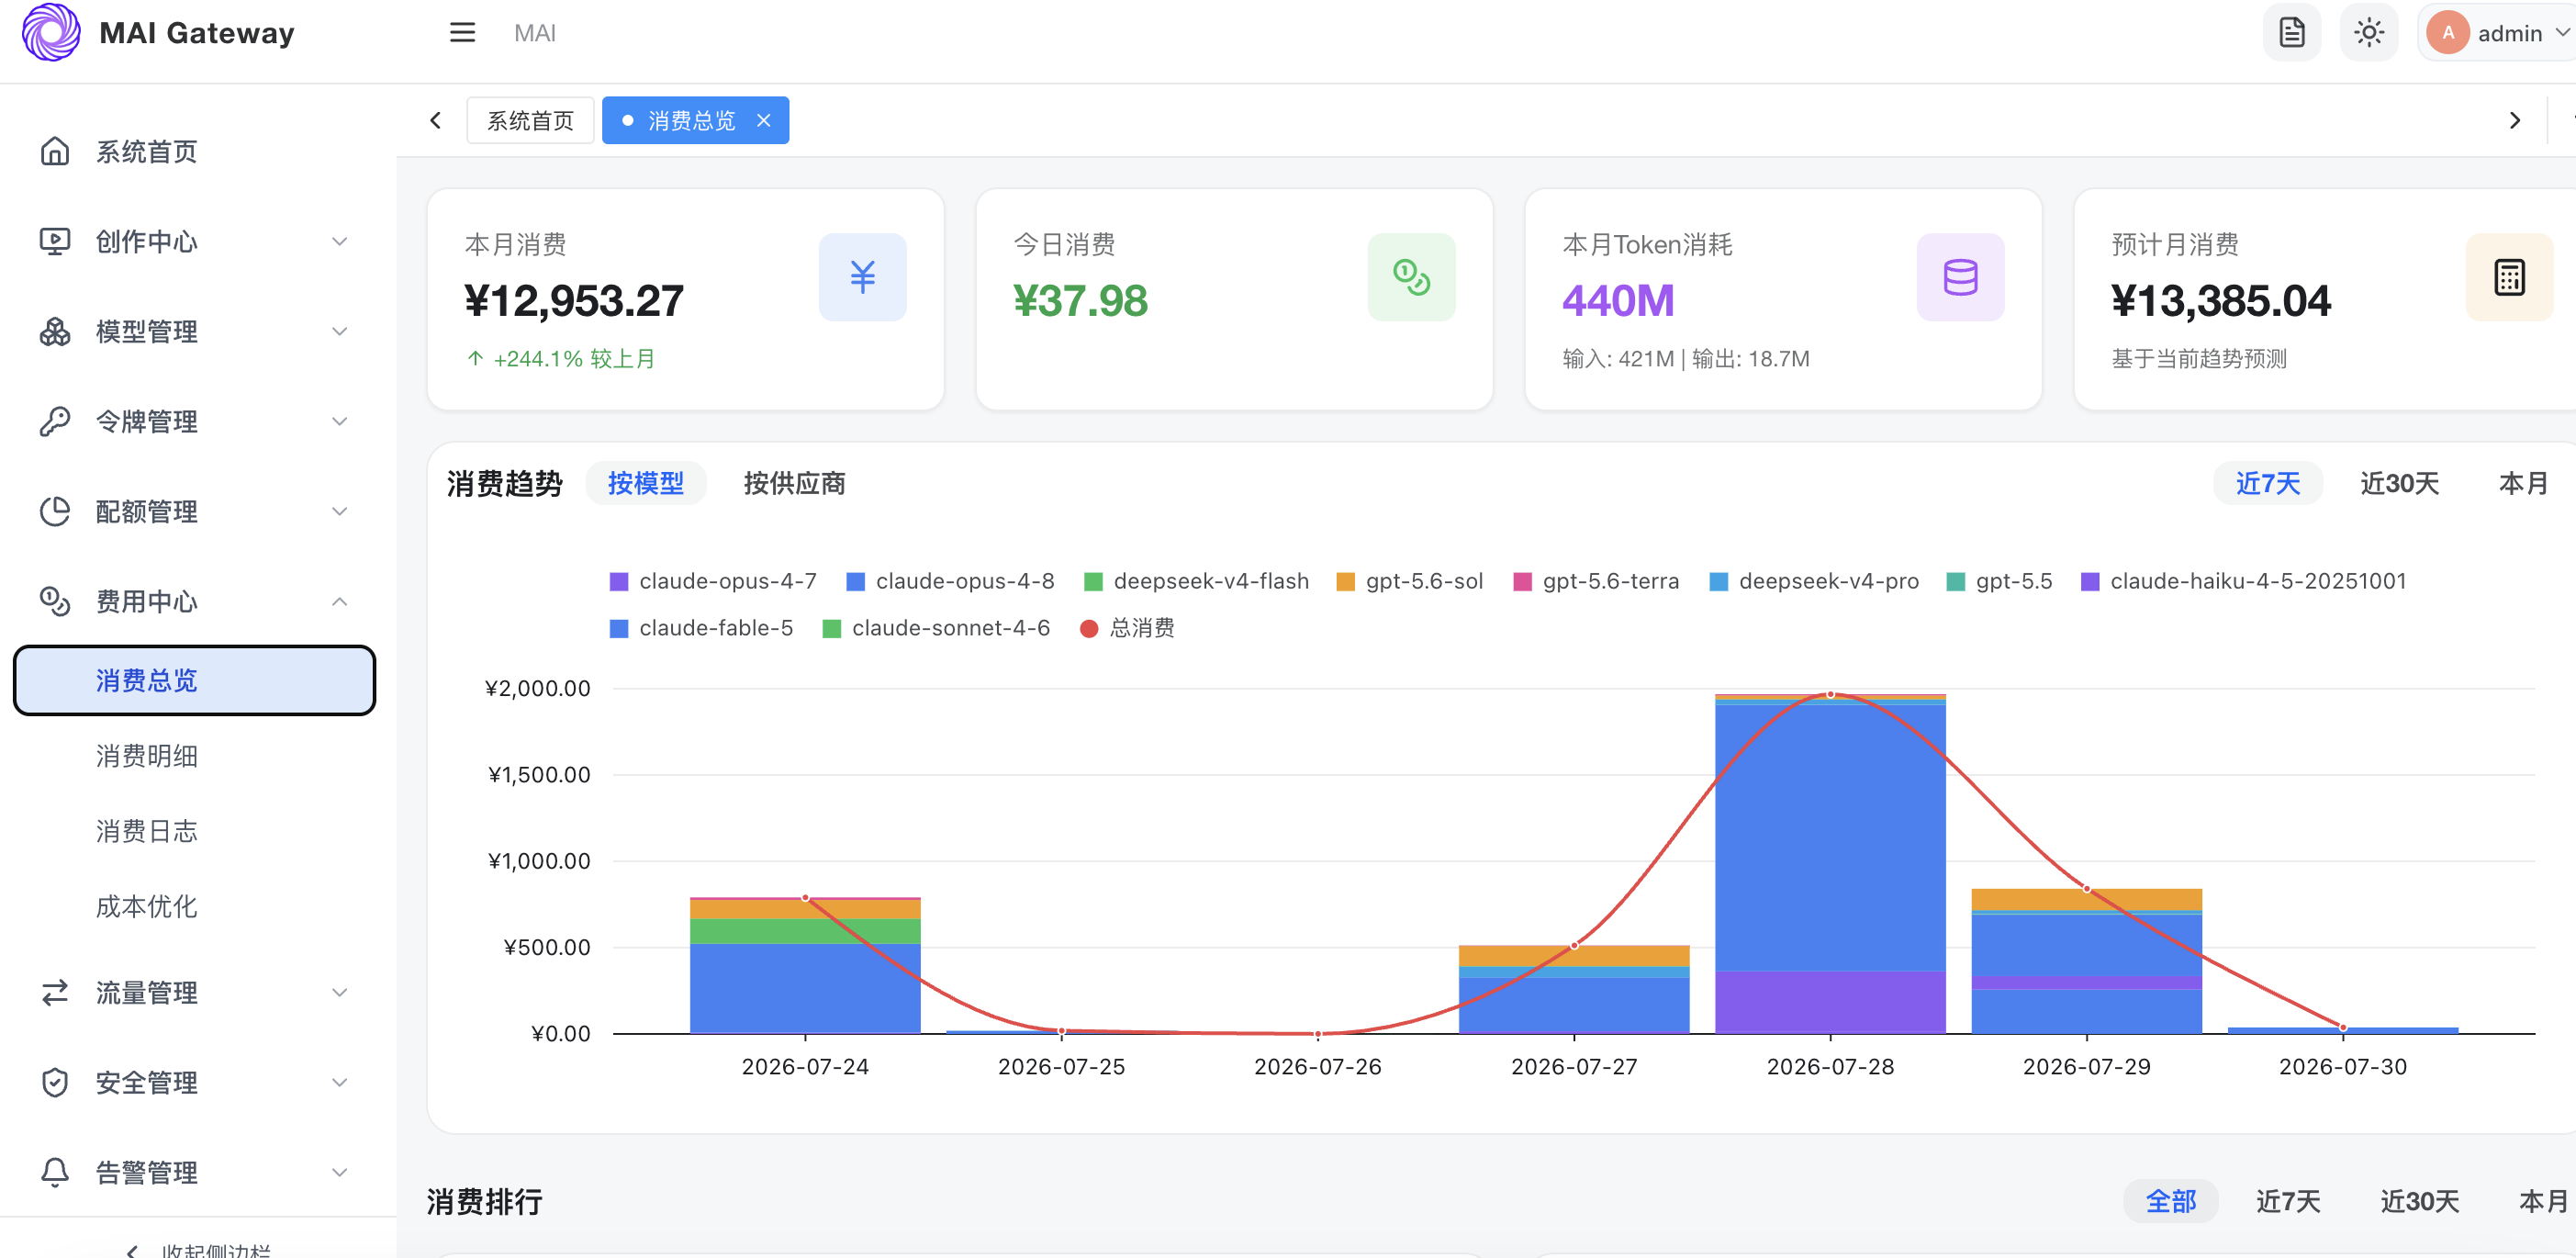Set trend range to 近7天
The image size is (2576, 1258).
[x=2267, y=483]
